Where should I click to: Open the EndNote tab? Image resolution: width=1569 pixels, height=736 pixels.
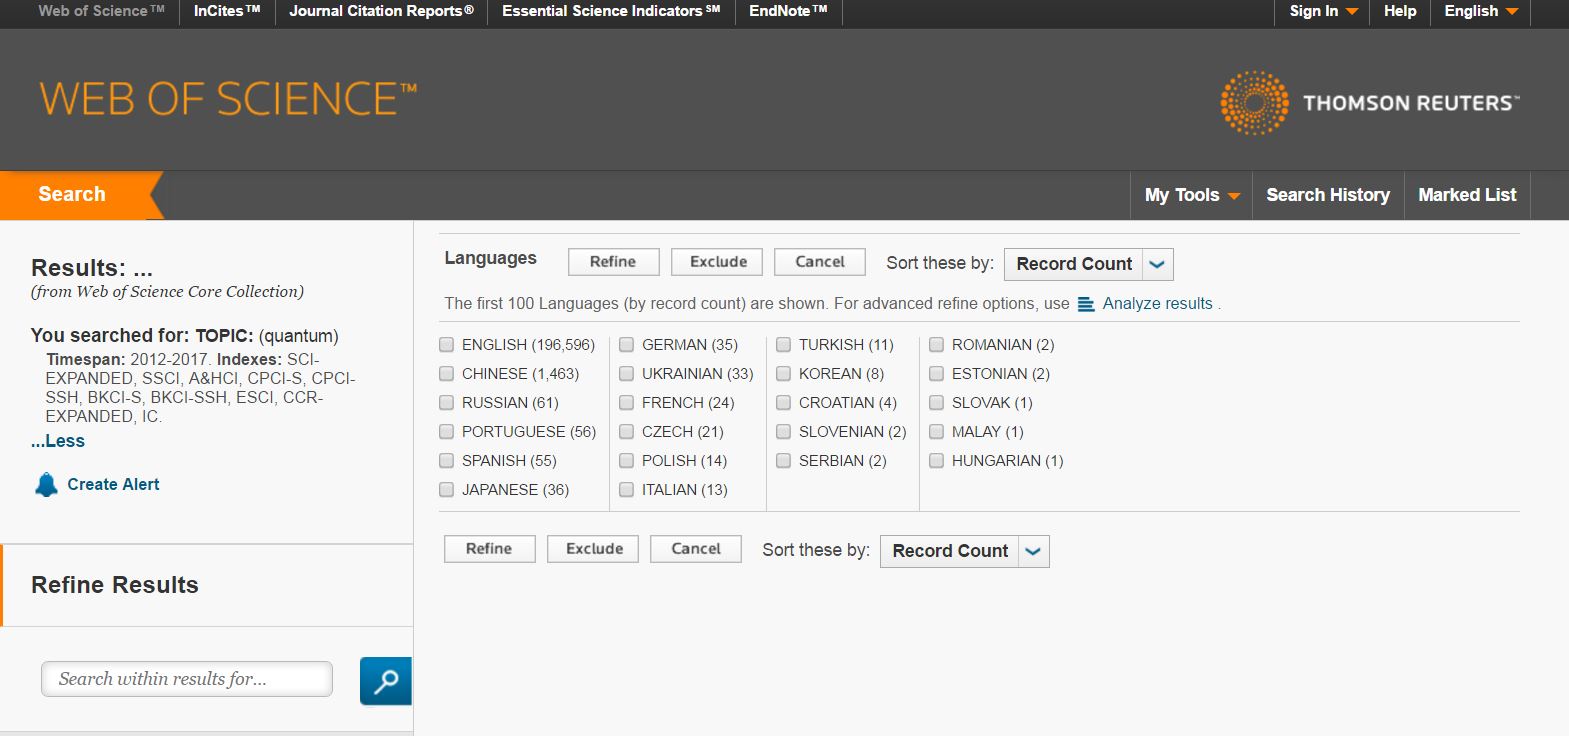point(788,11)
